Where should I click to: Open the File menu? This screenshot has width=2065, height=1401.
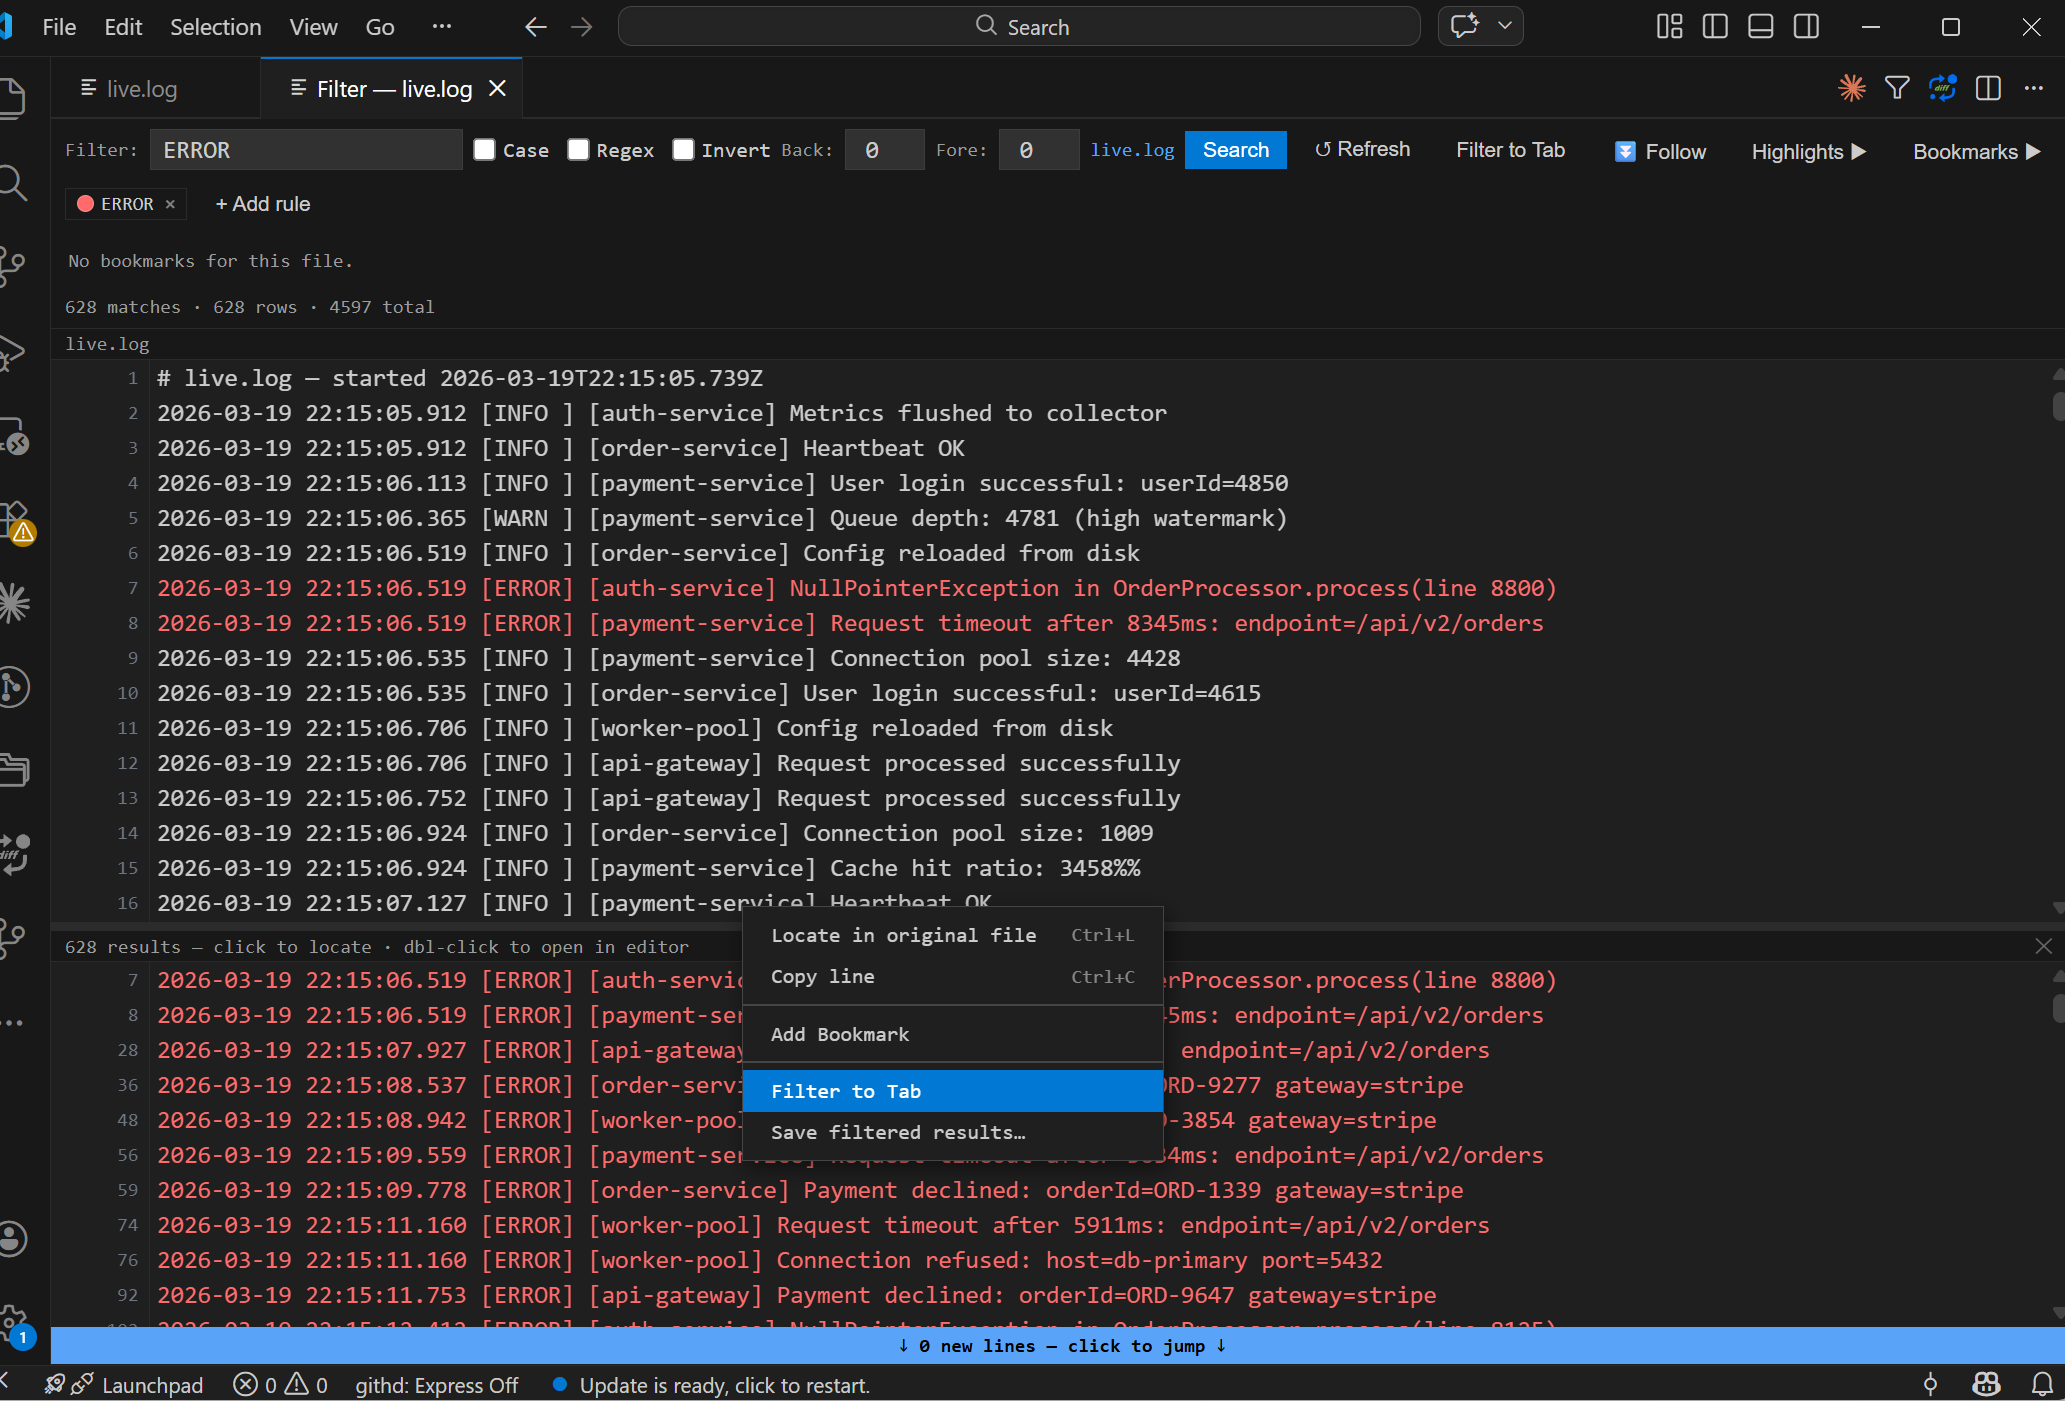click(x=59, y=27)
